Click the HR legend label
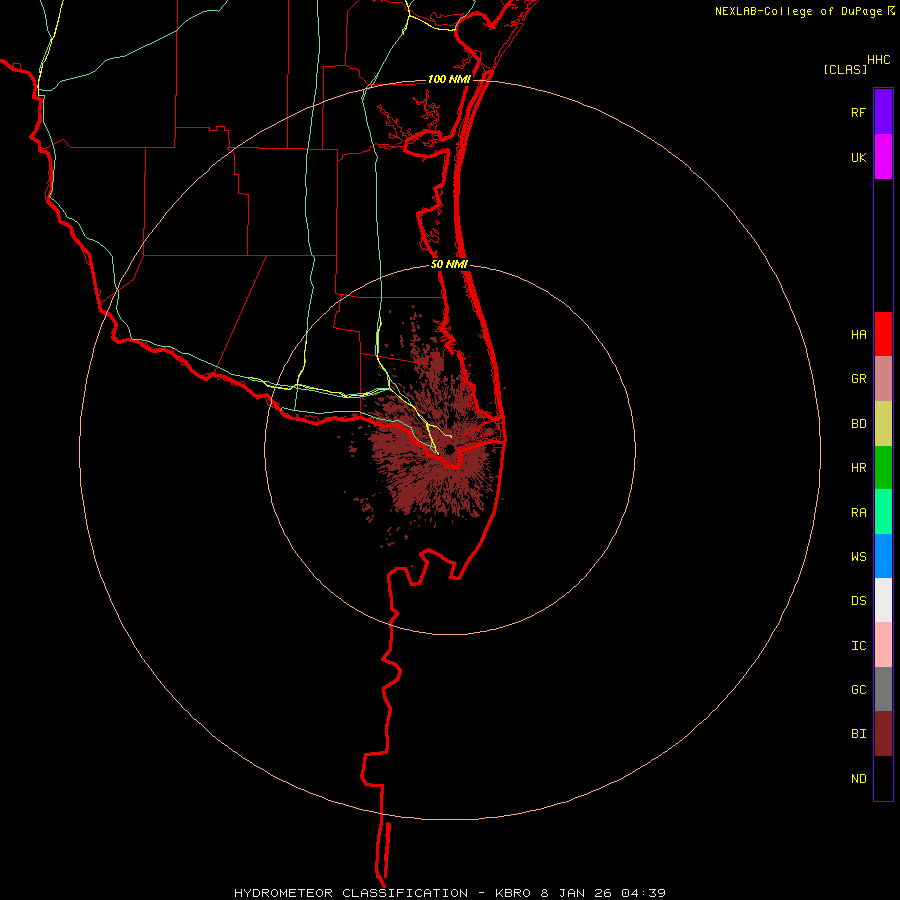The height and width of the screenshot is (900, 900). pyautogui.click(x=858, y=468)
